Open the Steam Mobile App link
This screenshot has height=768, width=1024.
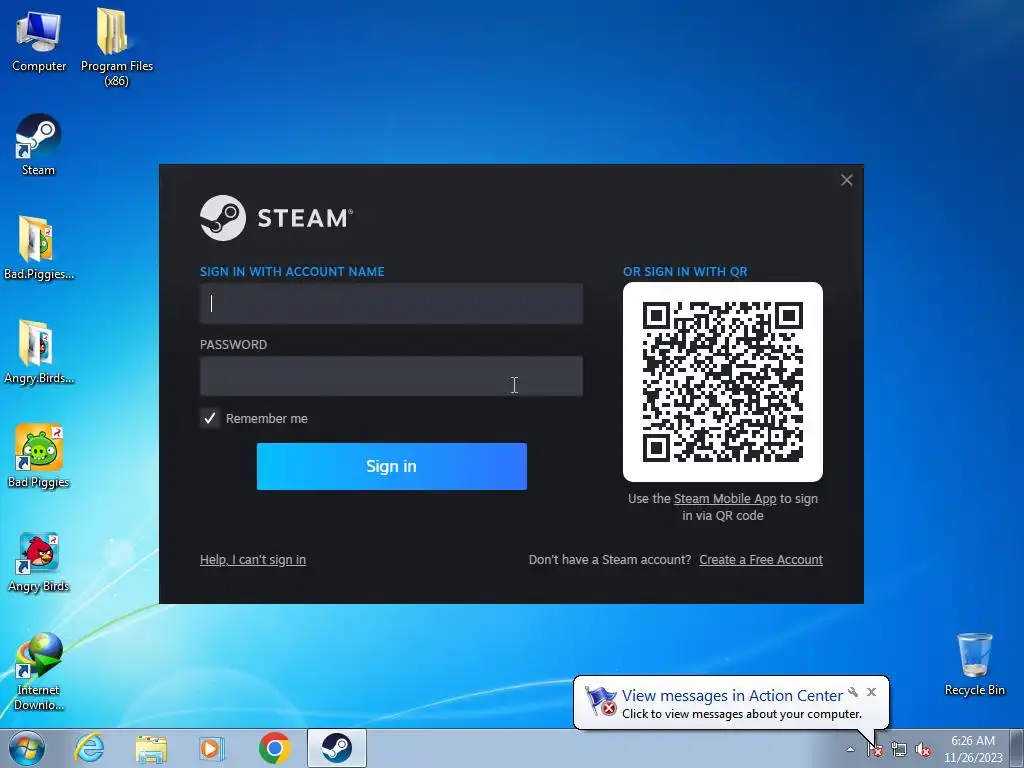point(725,499)
